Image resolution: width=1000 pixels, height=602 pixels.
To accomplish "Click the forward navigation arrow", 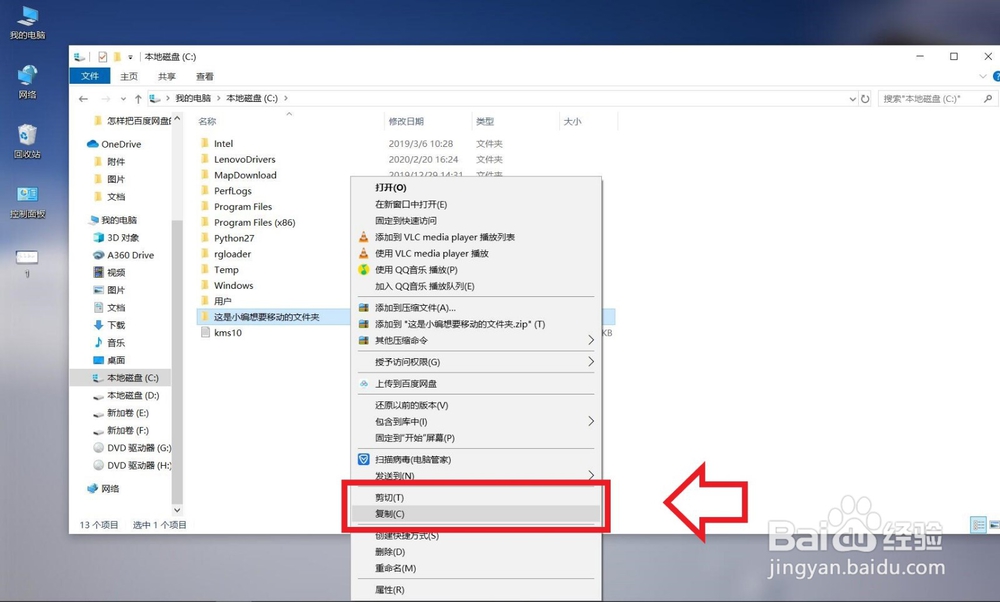I will (105, 98).
